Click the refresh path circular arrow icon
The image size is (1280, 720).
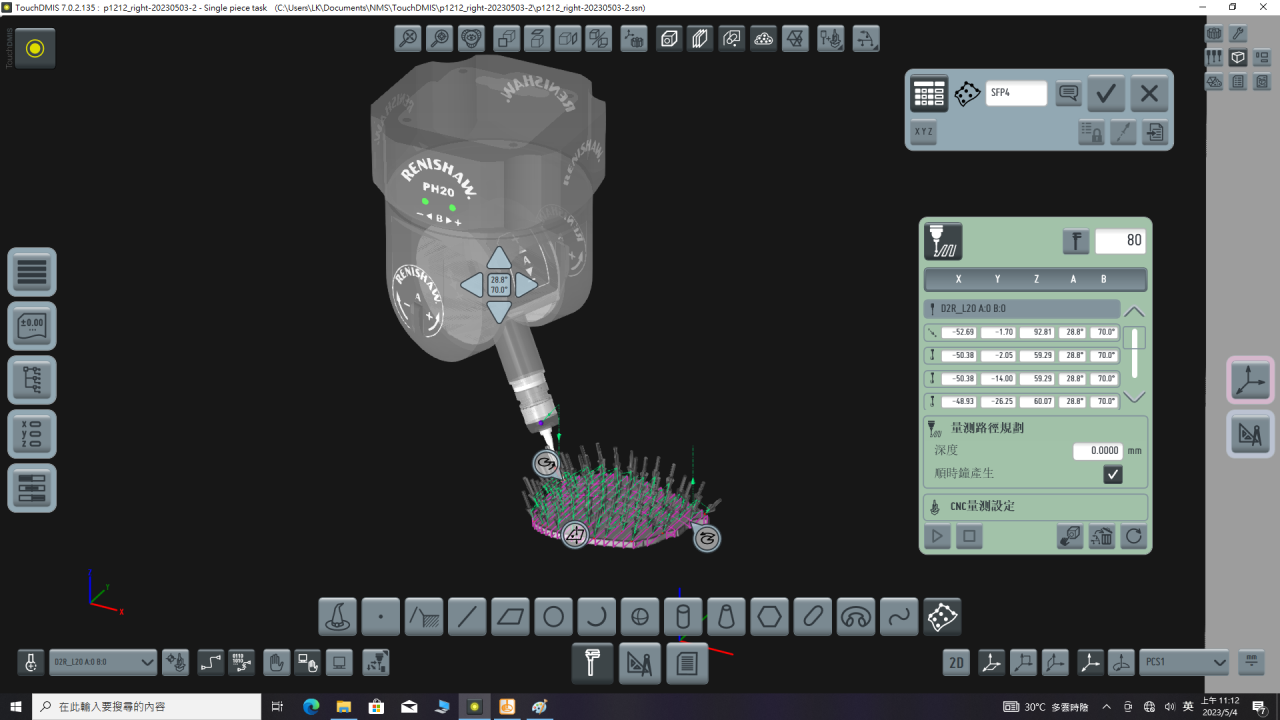1133,537
